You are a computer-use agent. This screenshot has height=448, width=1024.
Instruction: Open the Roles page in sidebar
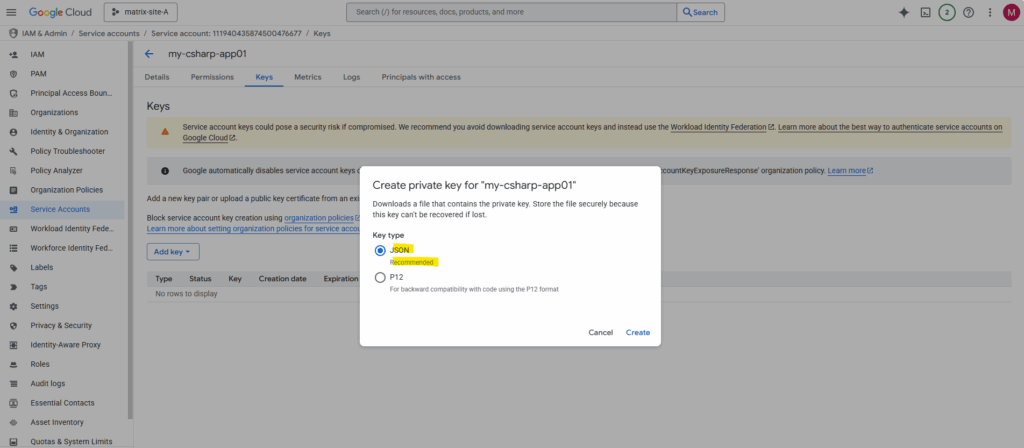pos(40,364)
